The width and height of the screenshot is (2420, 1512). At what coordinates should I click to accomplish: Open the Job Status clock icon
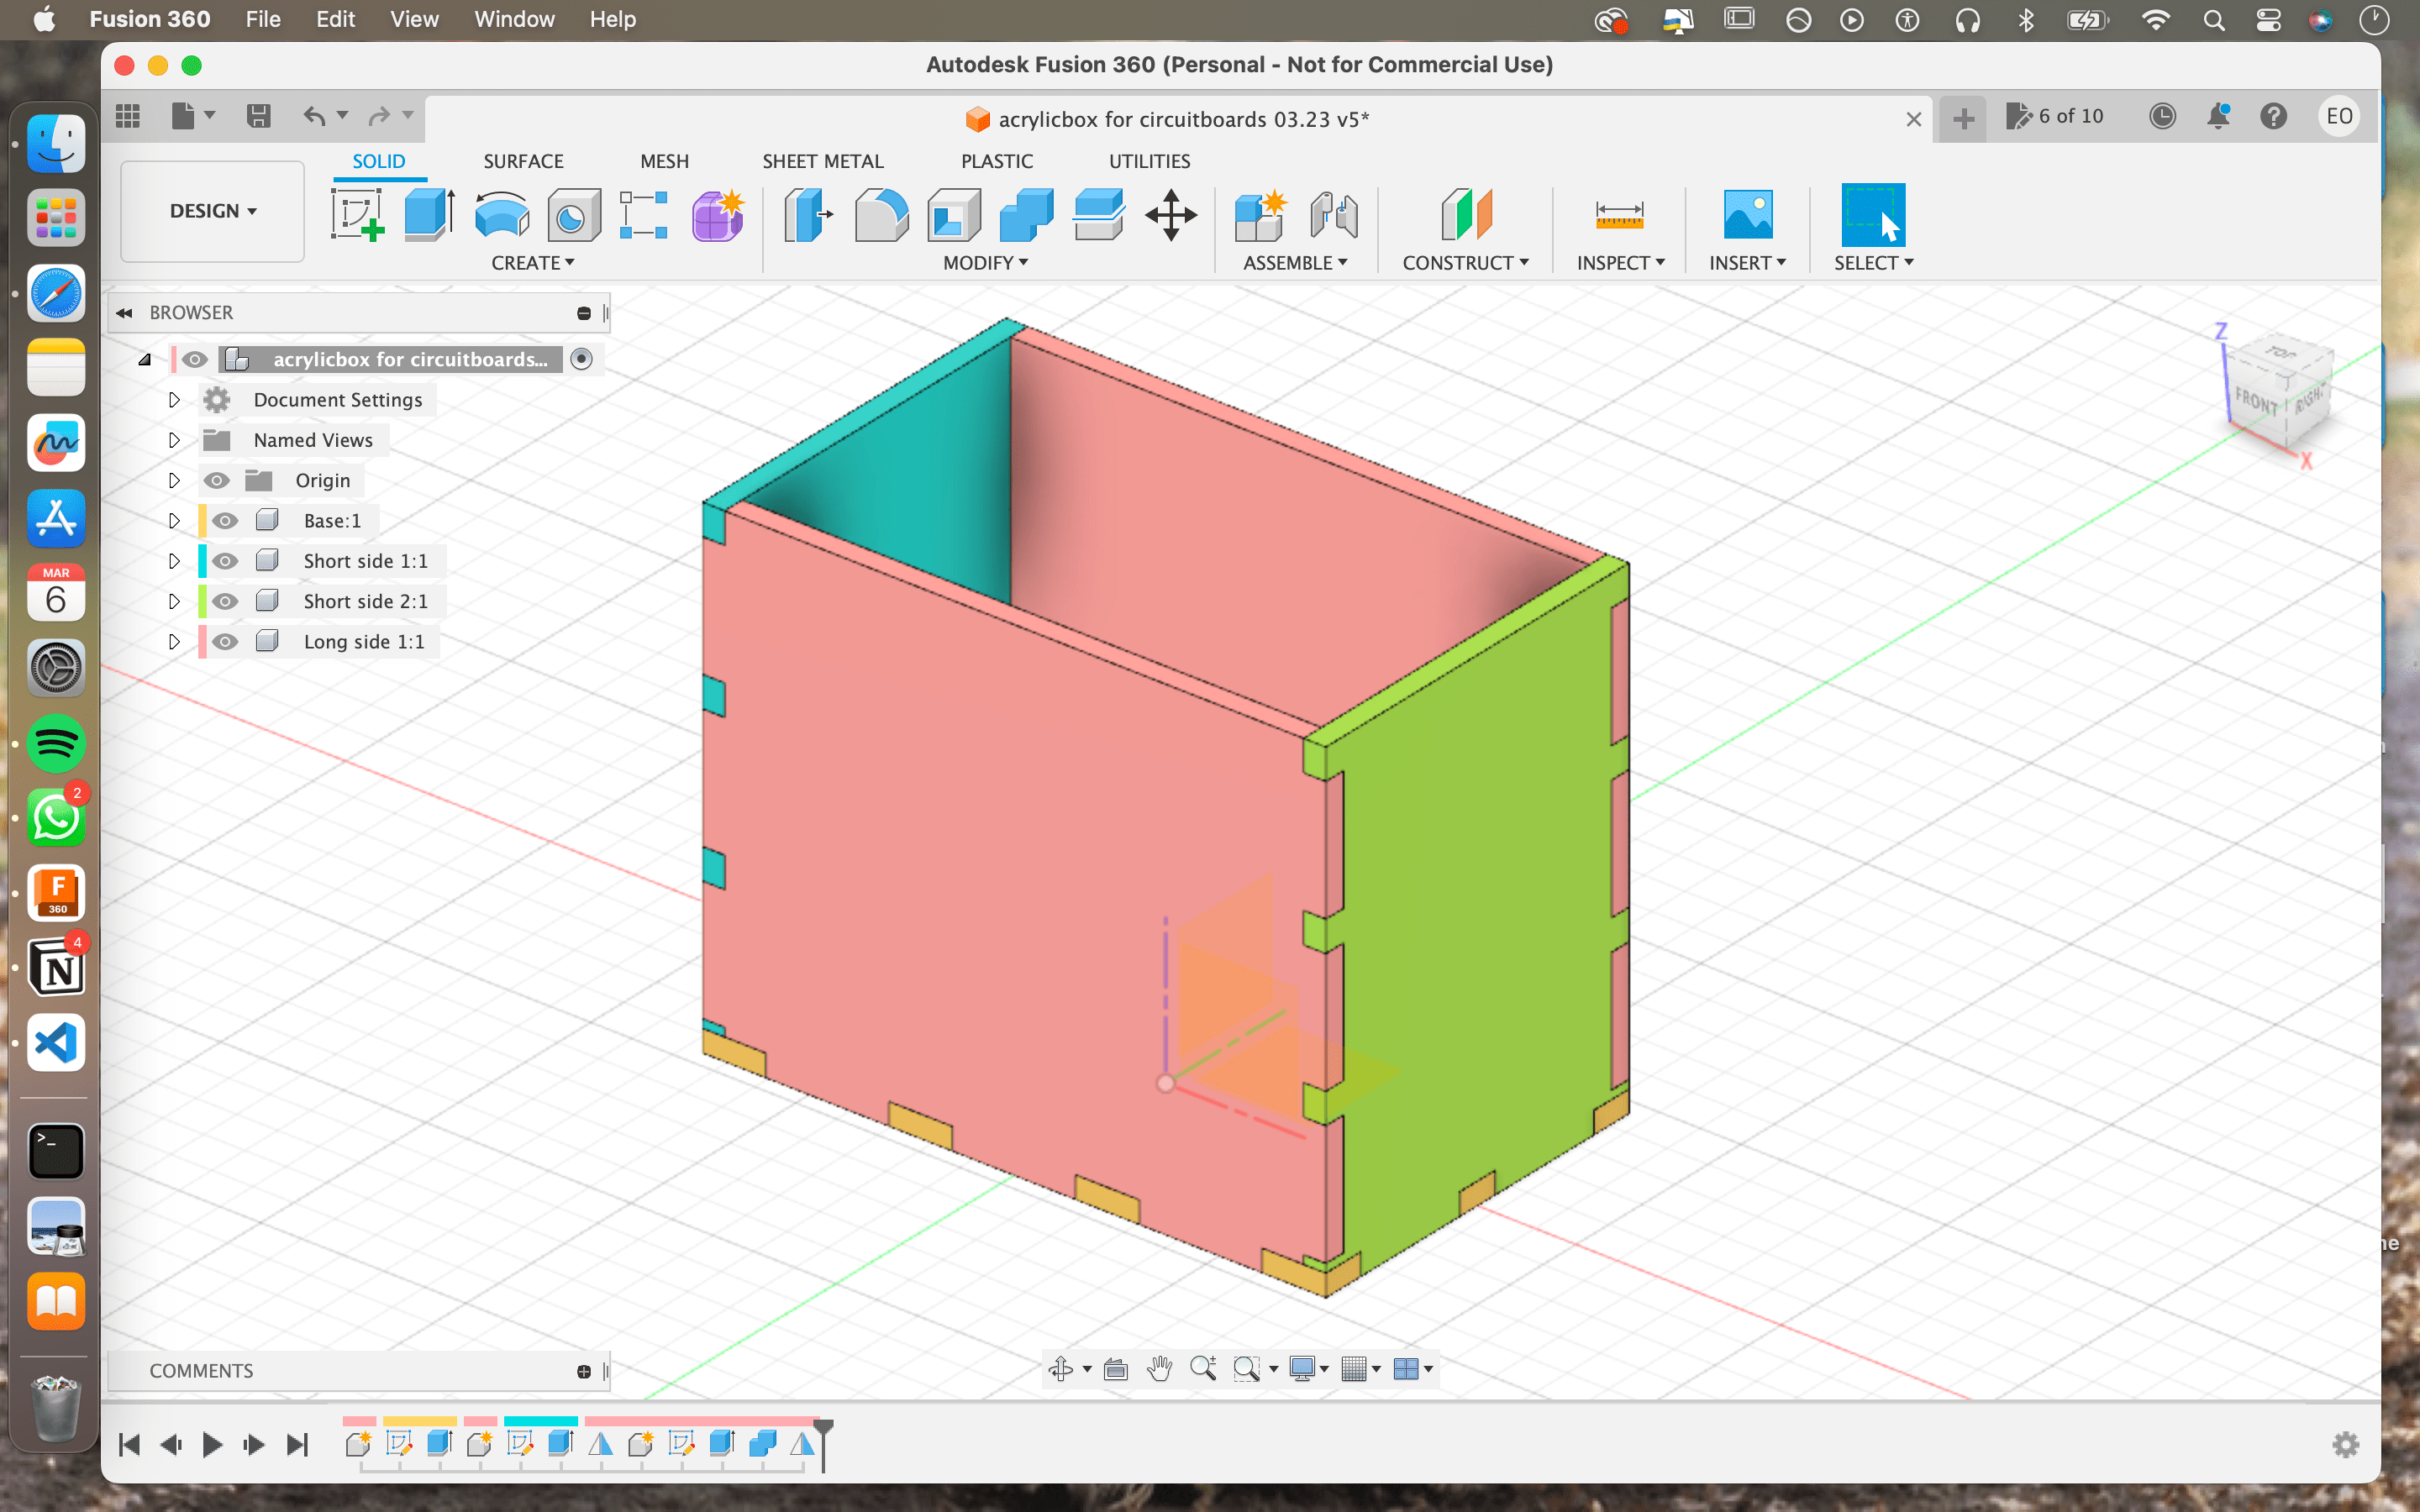click(2162, 117)
